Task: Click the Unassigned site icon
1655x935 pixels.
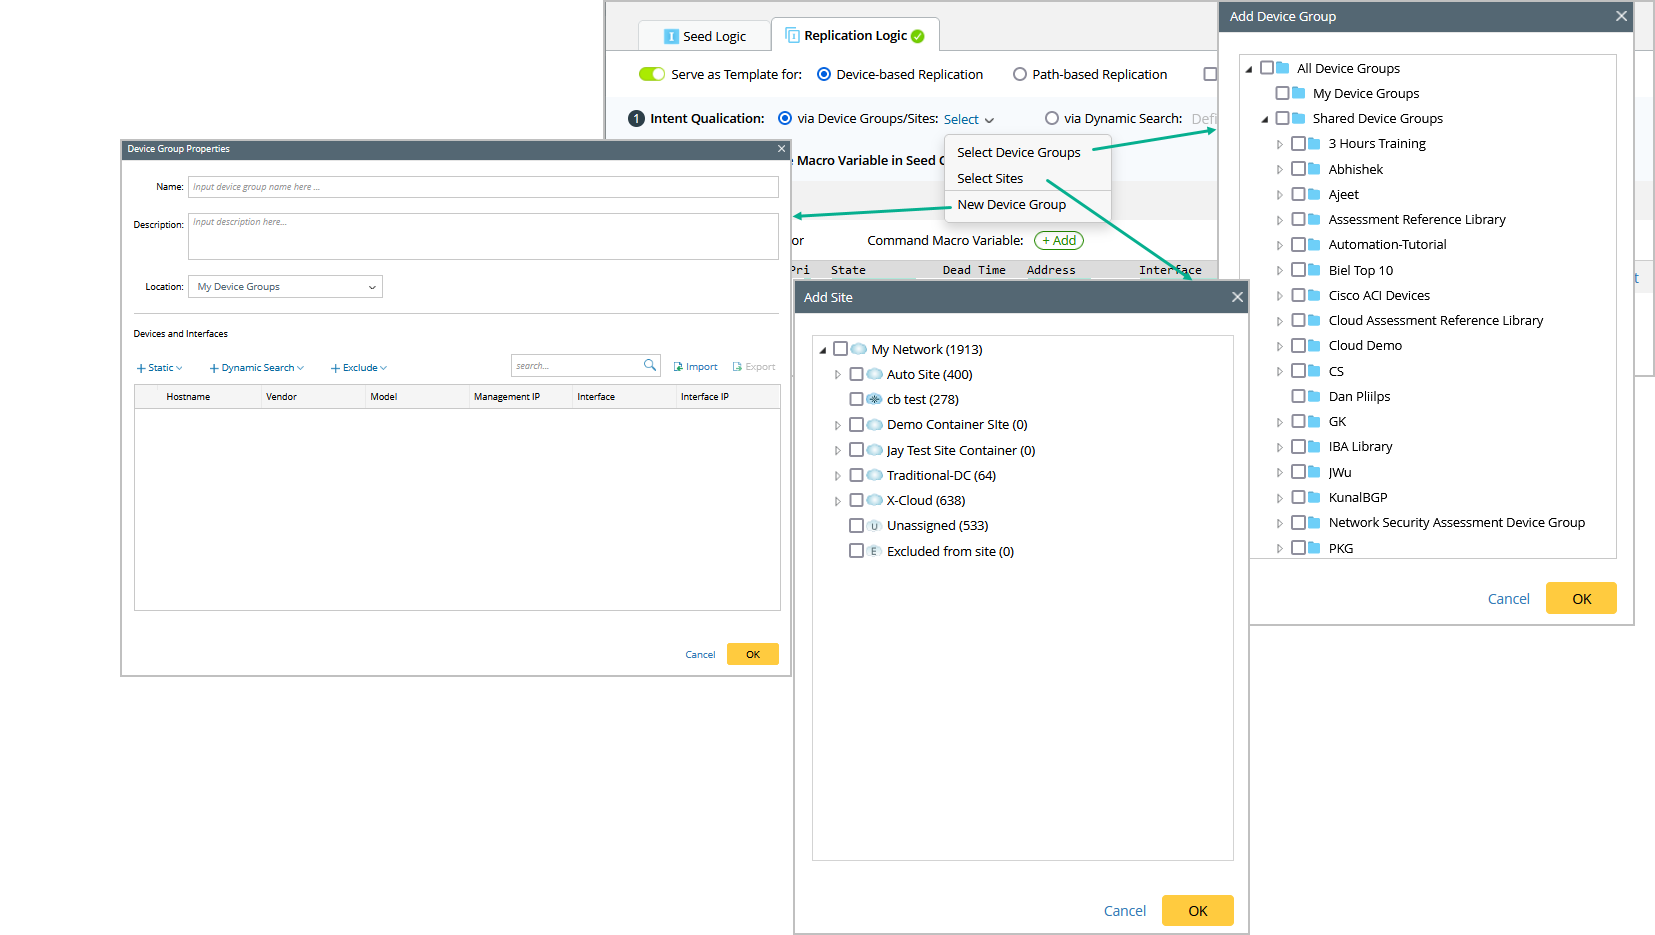Action: [x=875, y=526]
